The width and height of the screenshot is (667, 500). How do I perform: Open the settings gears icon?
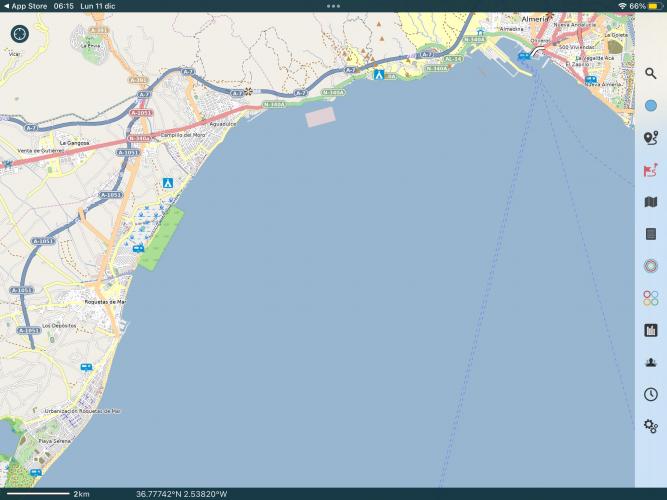[x=650, y=427]
